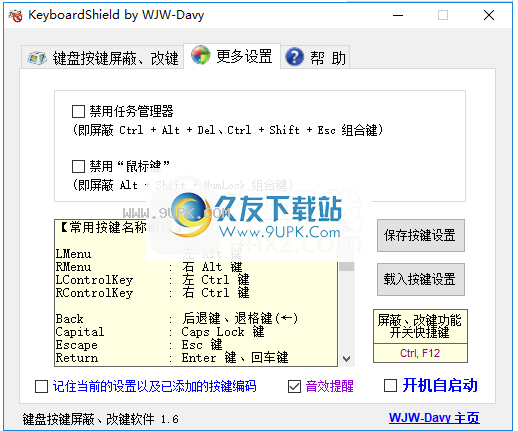
Task: Open the 帮助 tab
Action: click(315, 57)
